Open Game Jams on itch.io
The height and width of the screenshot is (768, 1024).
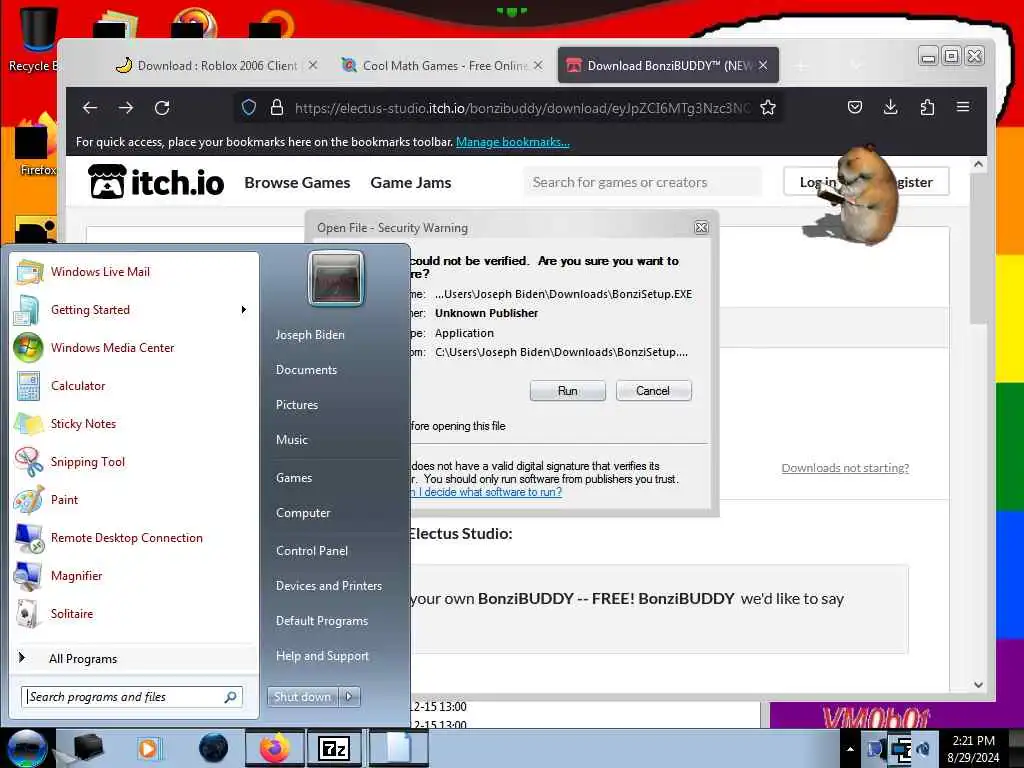click(411, 183)
